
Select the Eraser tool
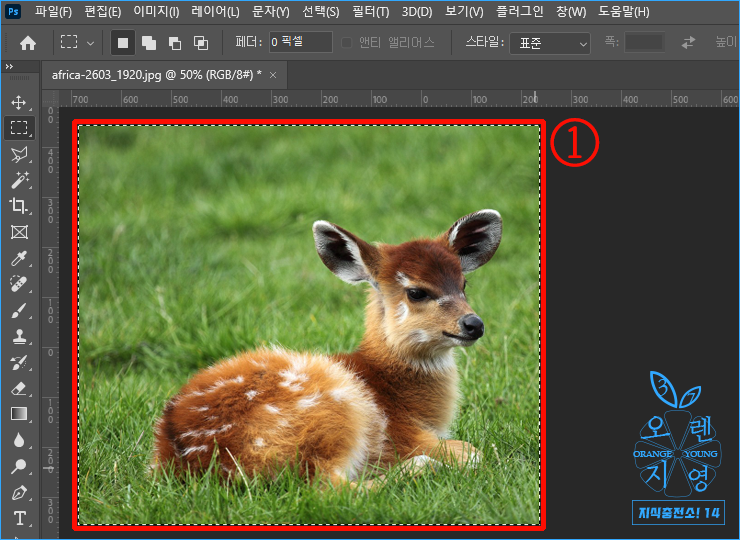click(19, 388)
